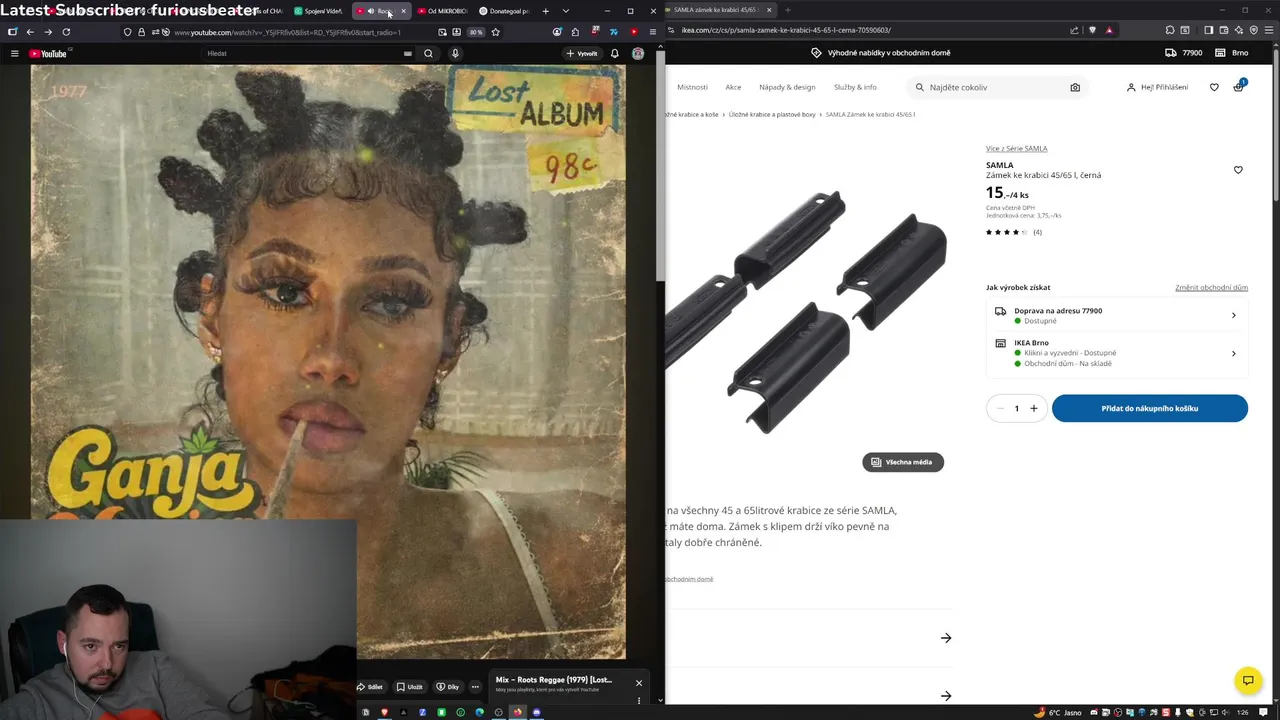Screen dimensions: 1280x720
Task: Open the YouTube guide hamburger menu
Action: pyautogui.click(x=14, y=53)
